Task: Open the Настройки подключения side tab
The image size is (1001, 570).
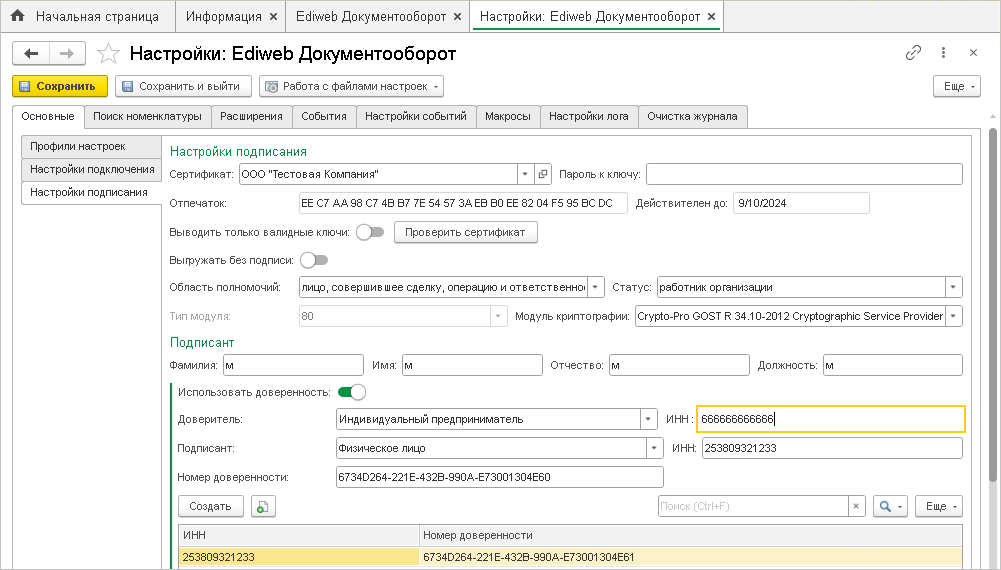Action: (91, 169)
